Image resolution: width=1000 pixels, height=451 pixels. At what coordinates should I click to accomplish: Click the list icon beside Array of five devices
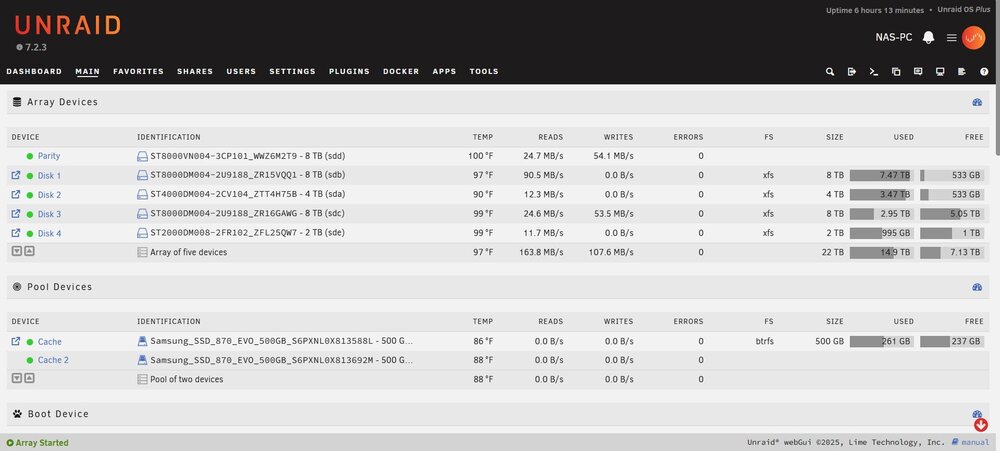(x=142, y=252)
